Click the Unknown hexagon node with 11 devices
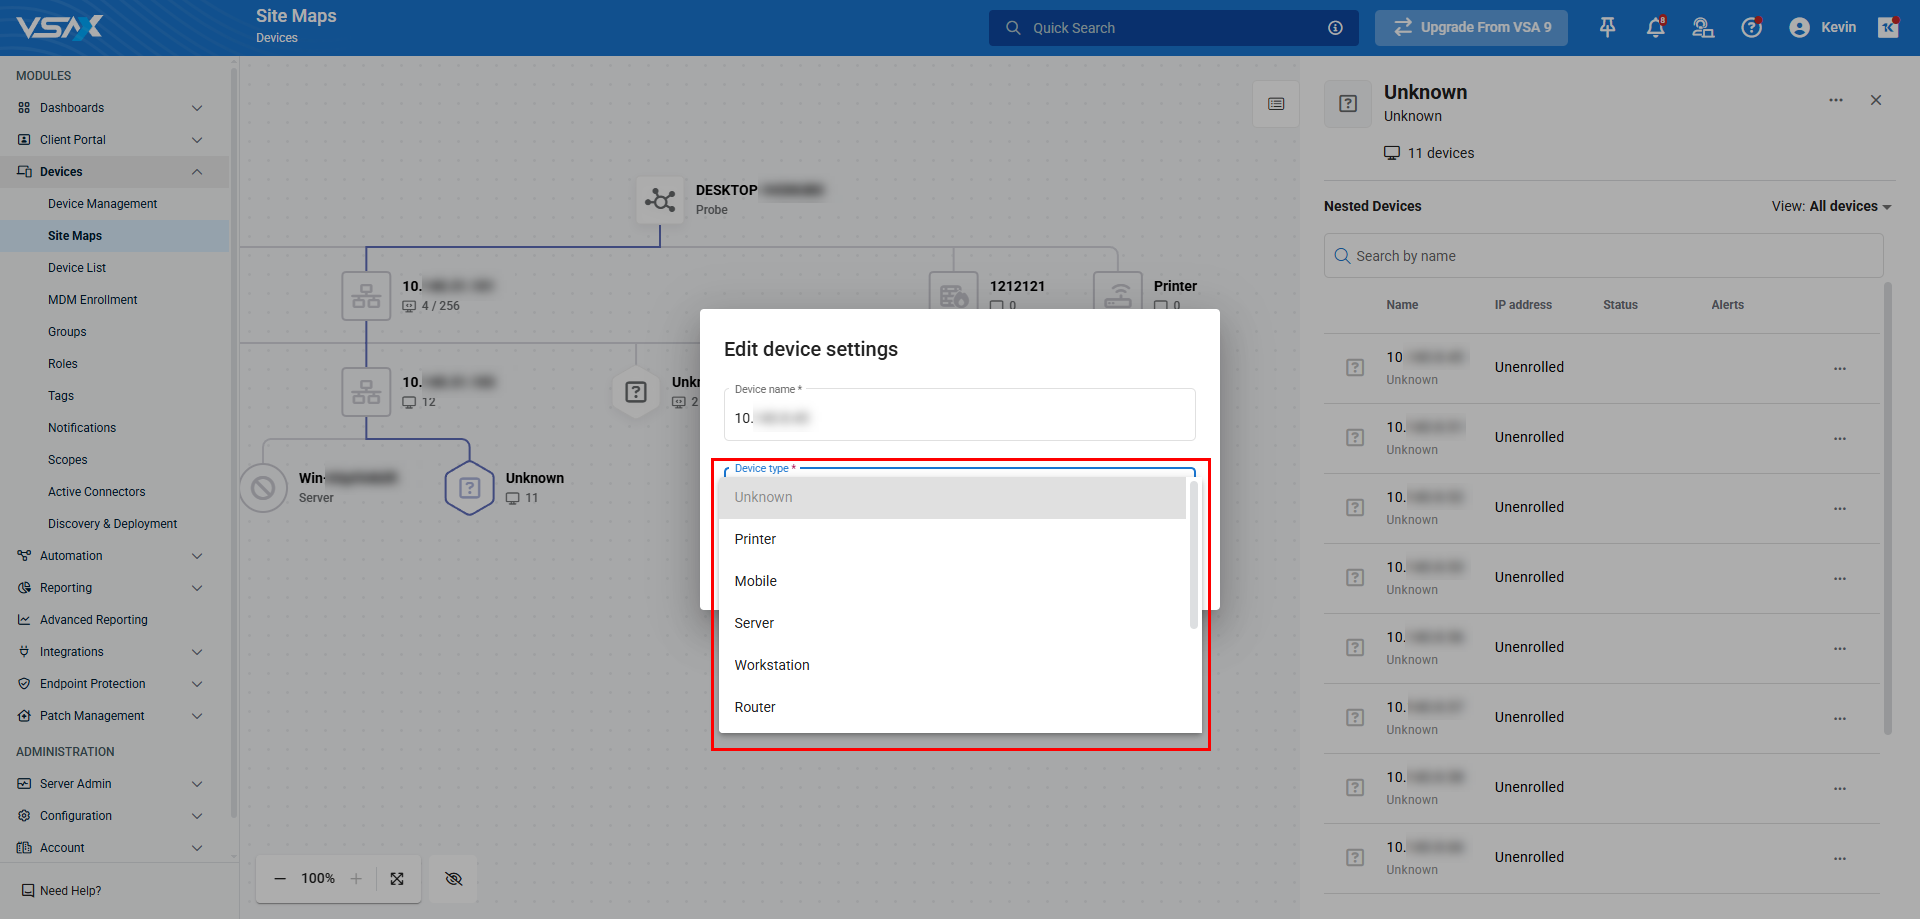Viewport: 1920px width, 919px height. coord(469,488)
